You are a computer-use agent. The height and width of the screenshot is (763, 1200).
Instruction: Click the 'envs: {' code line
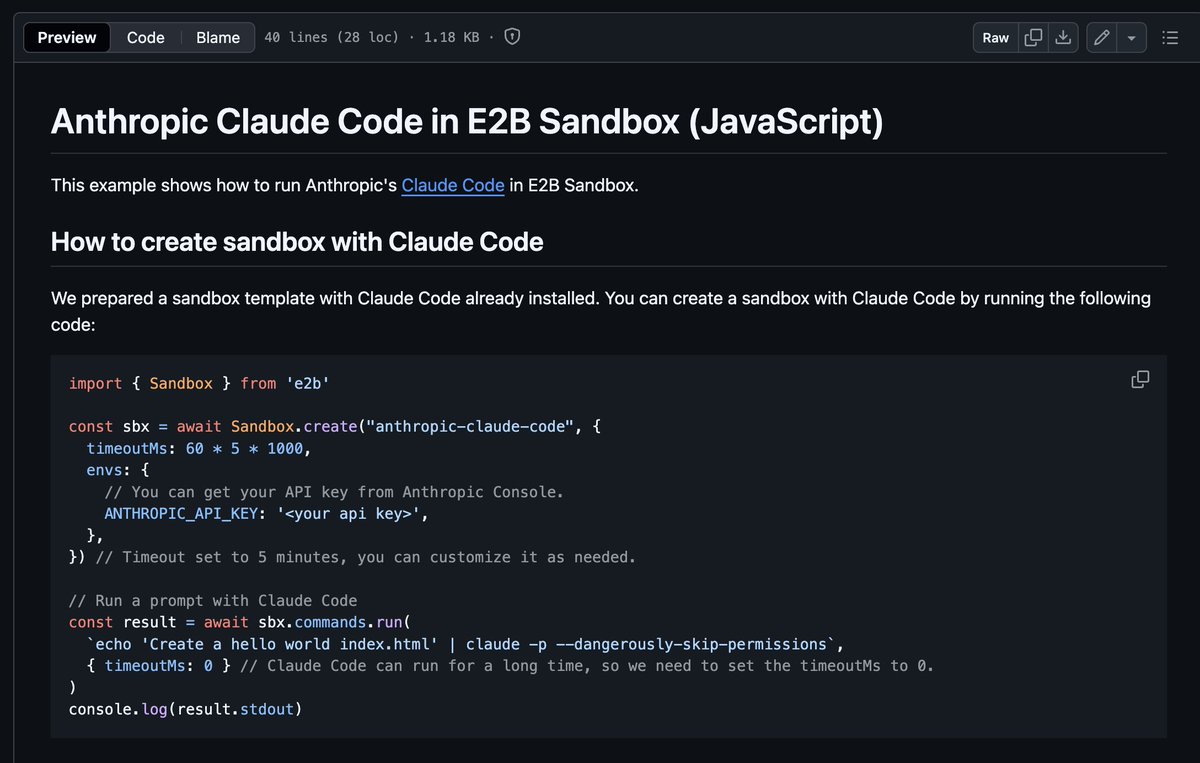117,470
